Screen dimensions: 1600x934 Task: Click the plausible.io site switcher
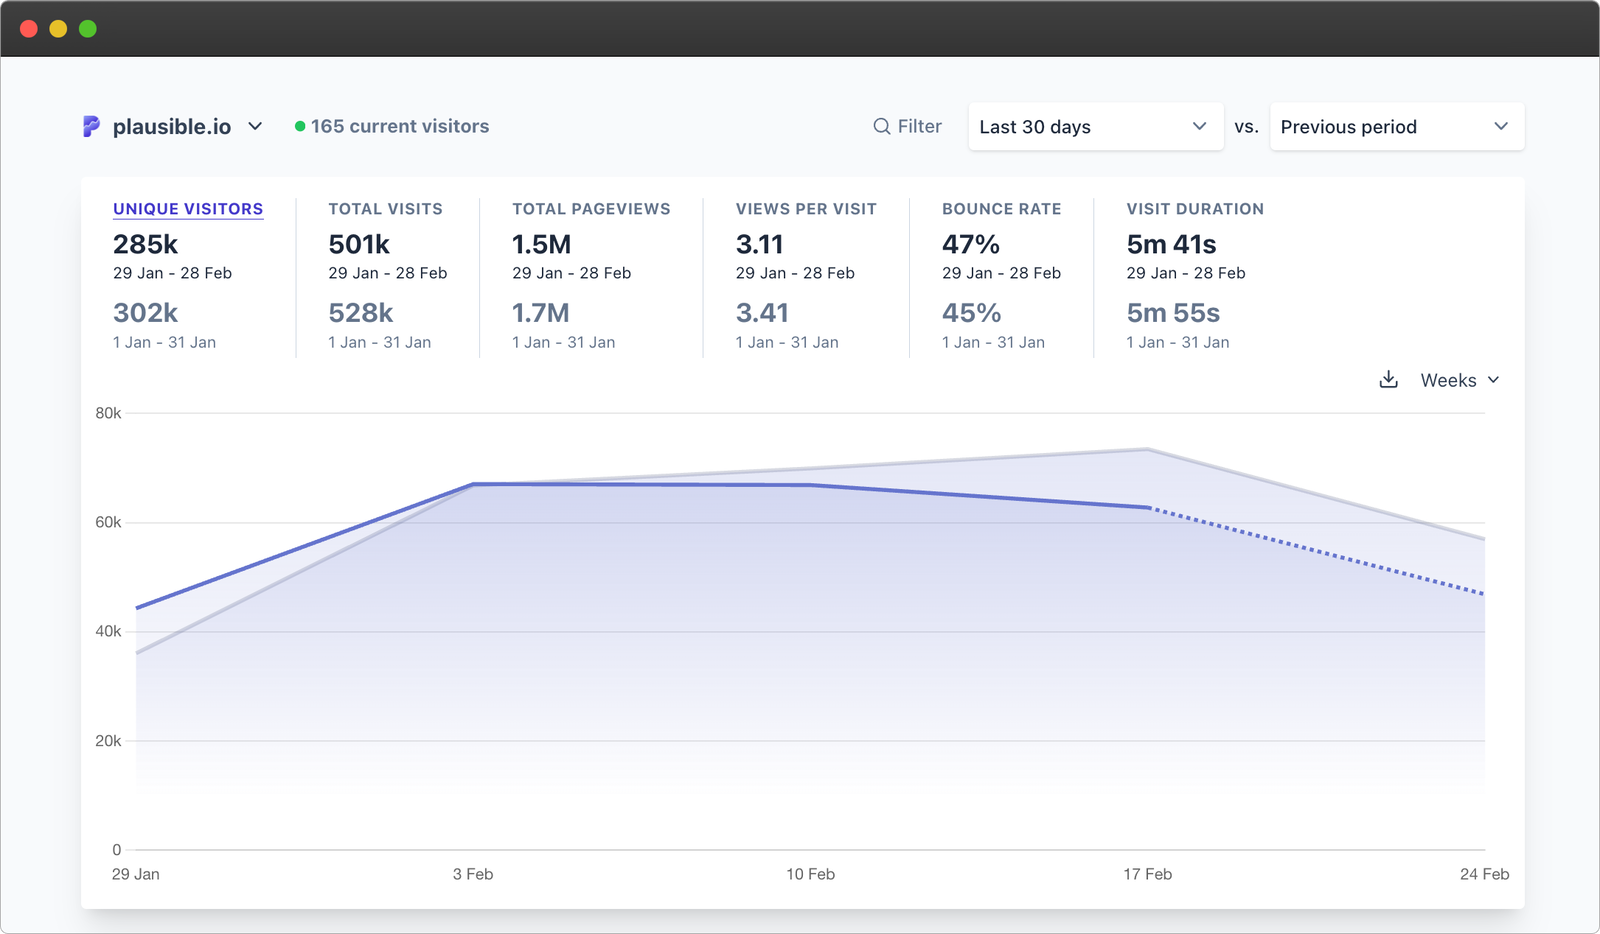(x=172, y=126)
